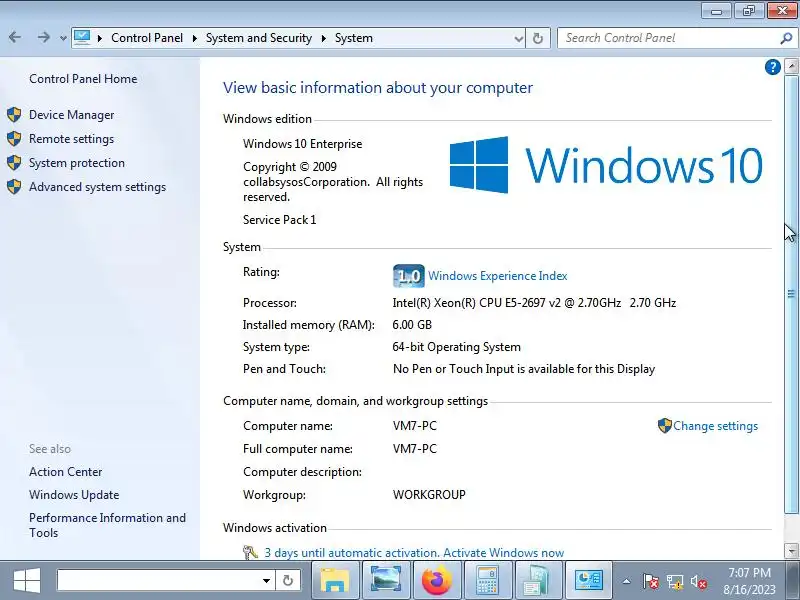Image resolution: width=800 pixels, height=600 pixels.
Task: Click the Windows 10 logo image
Action: (606, 165)
